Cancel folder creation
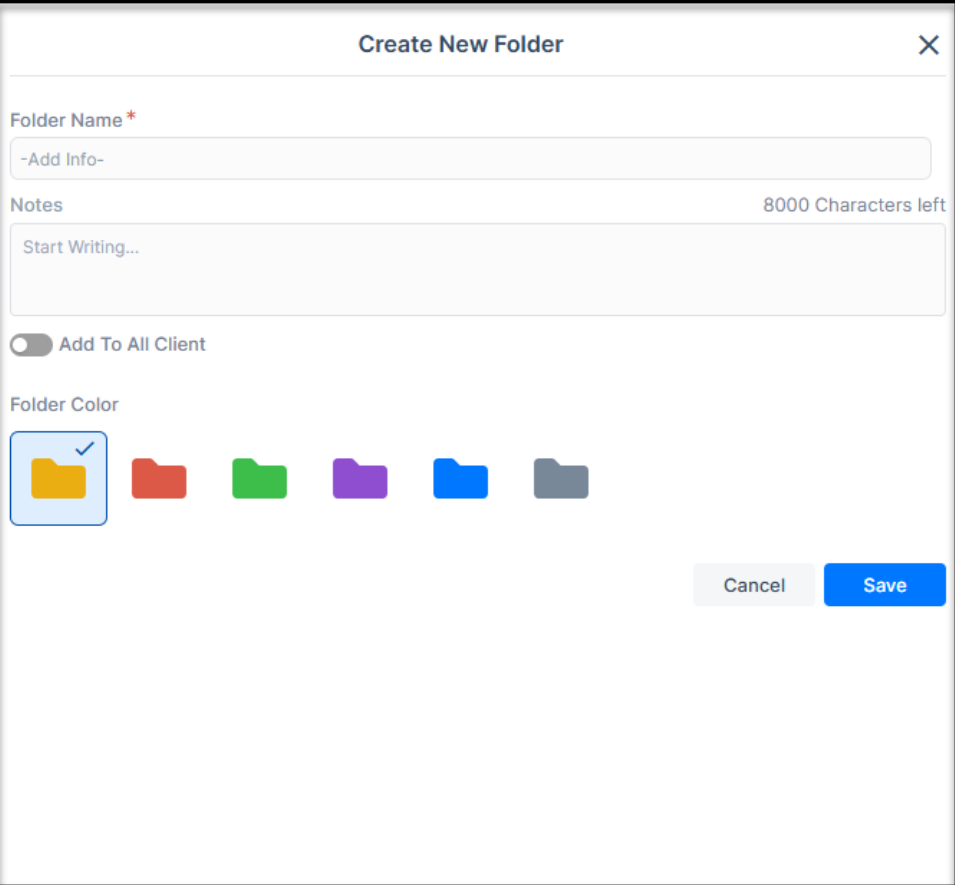Screen dimensions: 955x885 pyautogui.click(x=753, y=584)
